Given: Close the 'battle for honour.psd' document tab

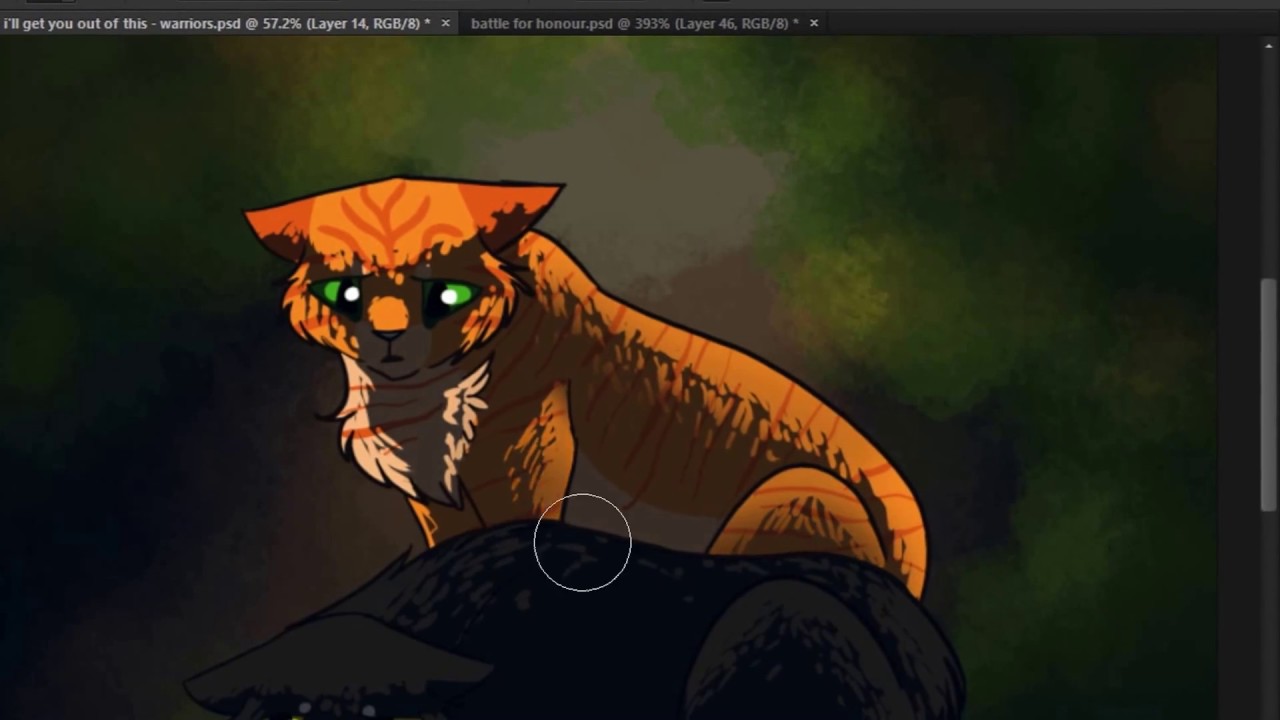Looking at the screenshot, I should point(813,23).
